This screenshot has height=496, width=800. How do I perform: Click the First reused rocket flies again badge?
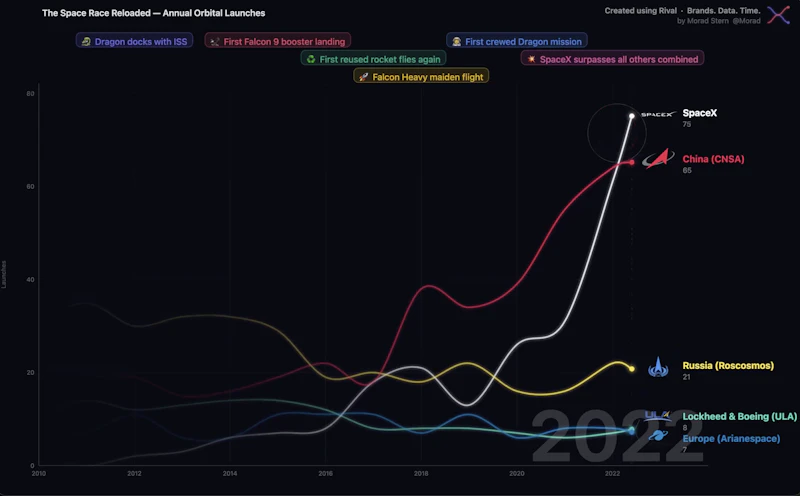(x=373, y=59)
